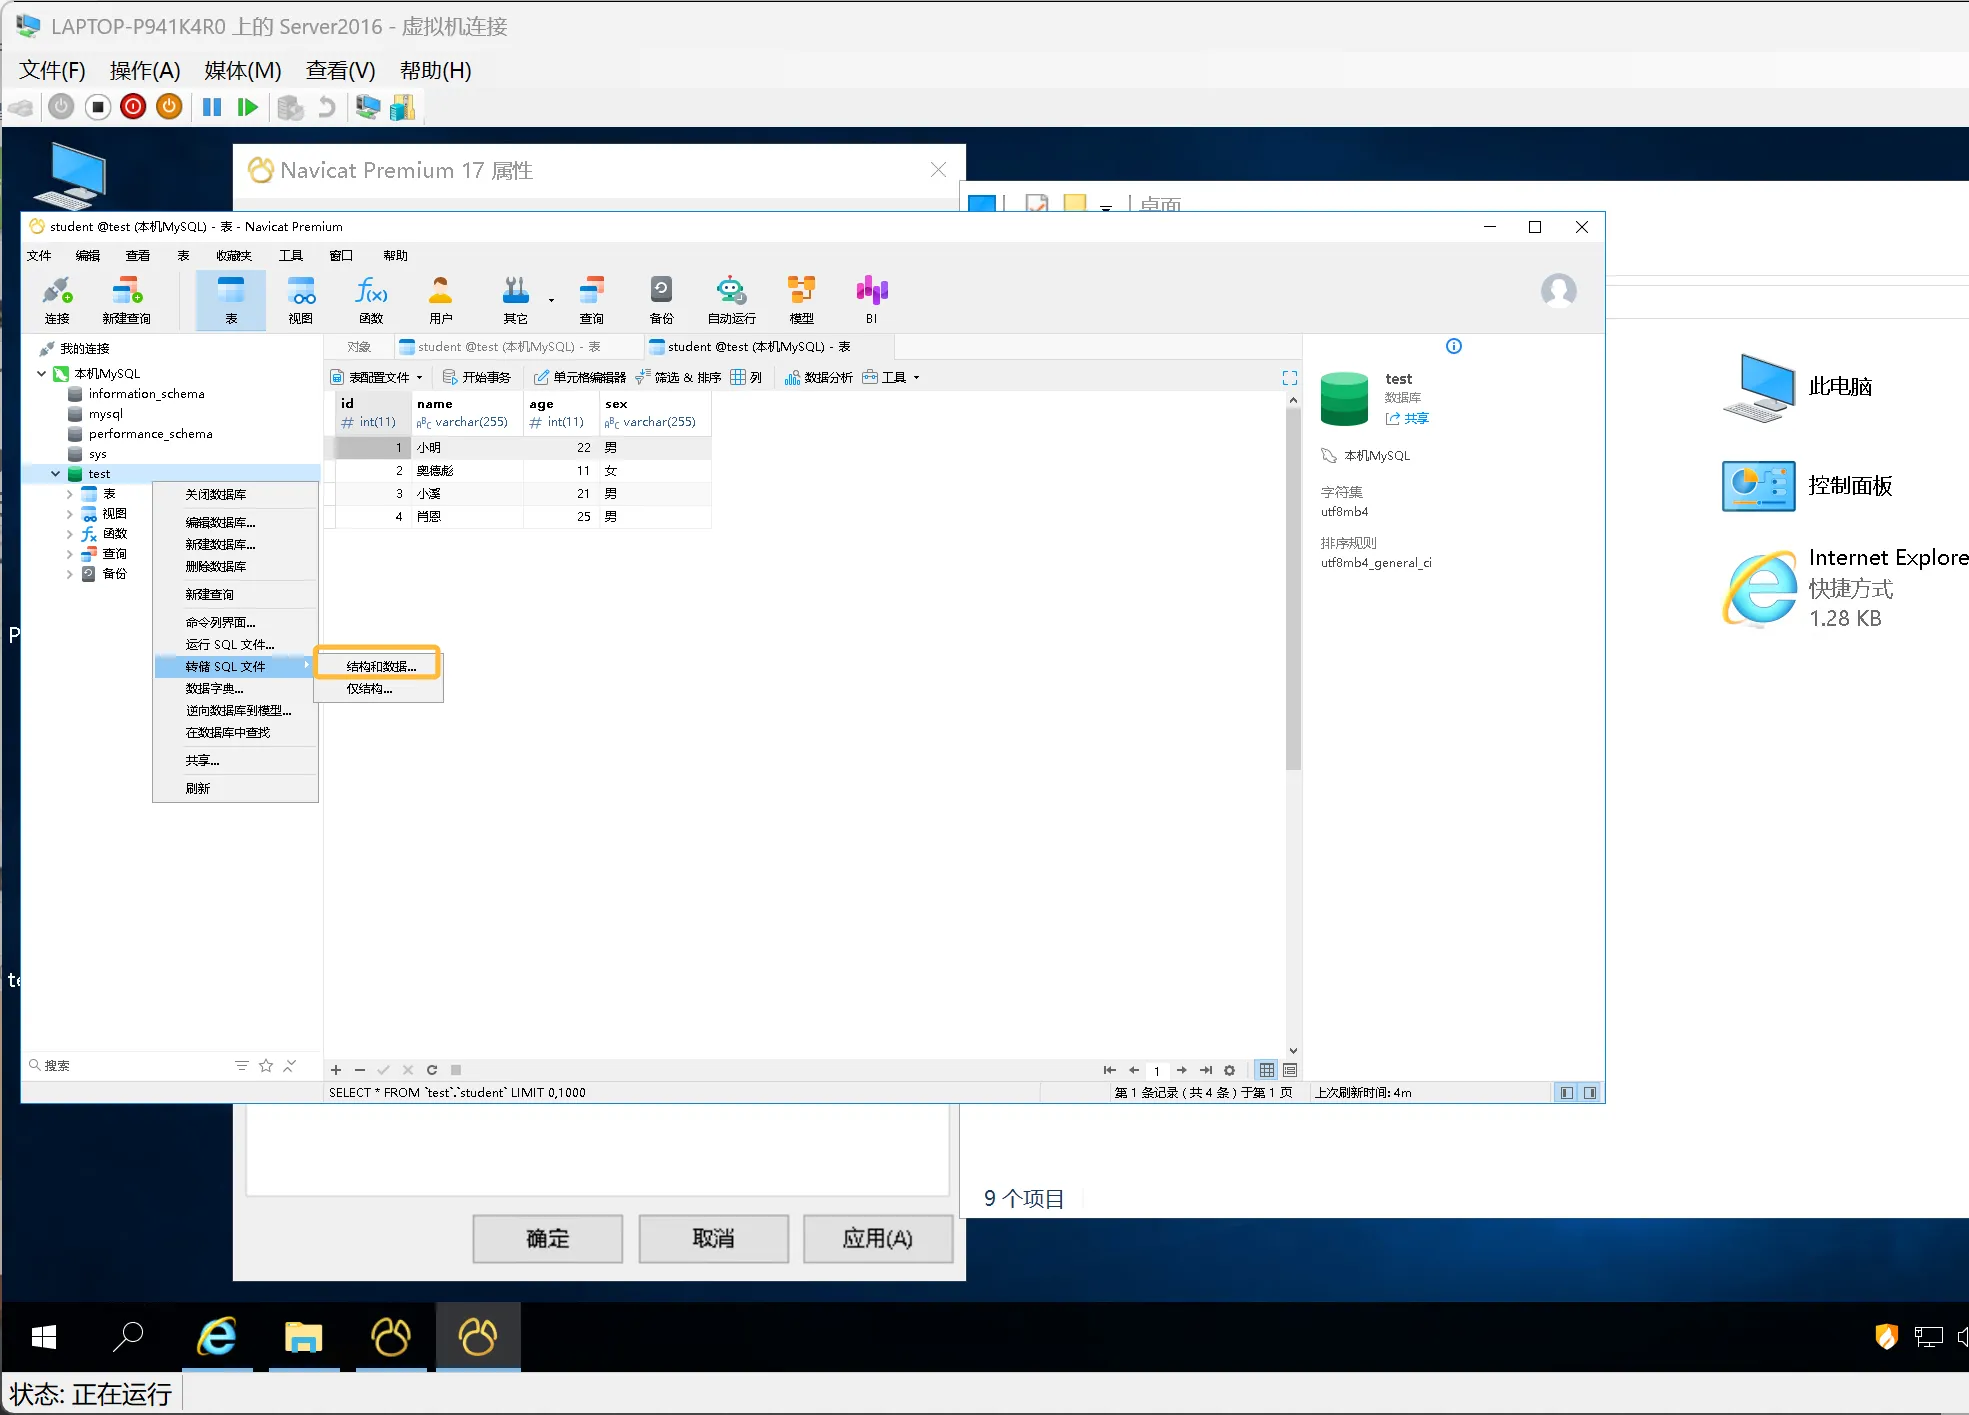
Task: Open the 收藏夹 menu
Action: pos(234,256)
